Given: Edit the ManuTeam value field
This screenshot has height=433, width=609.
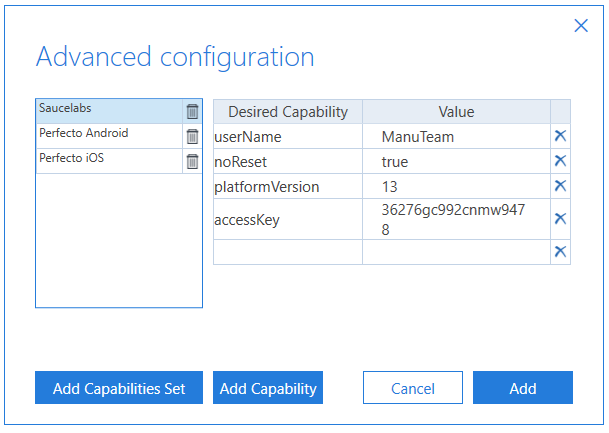Looking at the screenshot, I should [x=455, y=137].
